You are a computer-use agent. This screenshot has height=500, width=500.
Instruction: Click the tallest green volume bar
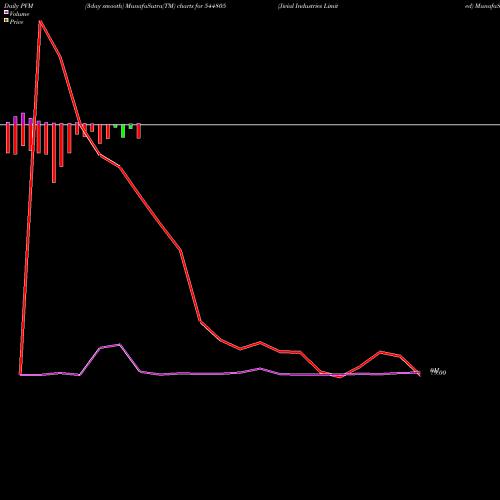click(123, 131)
